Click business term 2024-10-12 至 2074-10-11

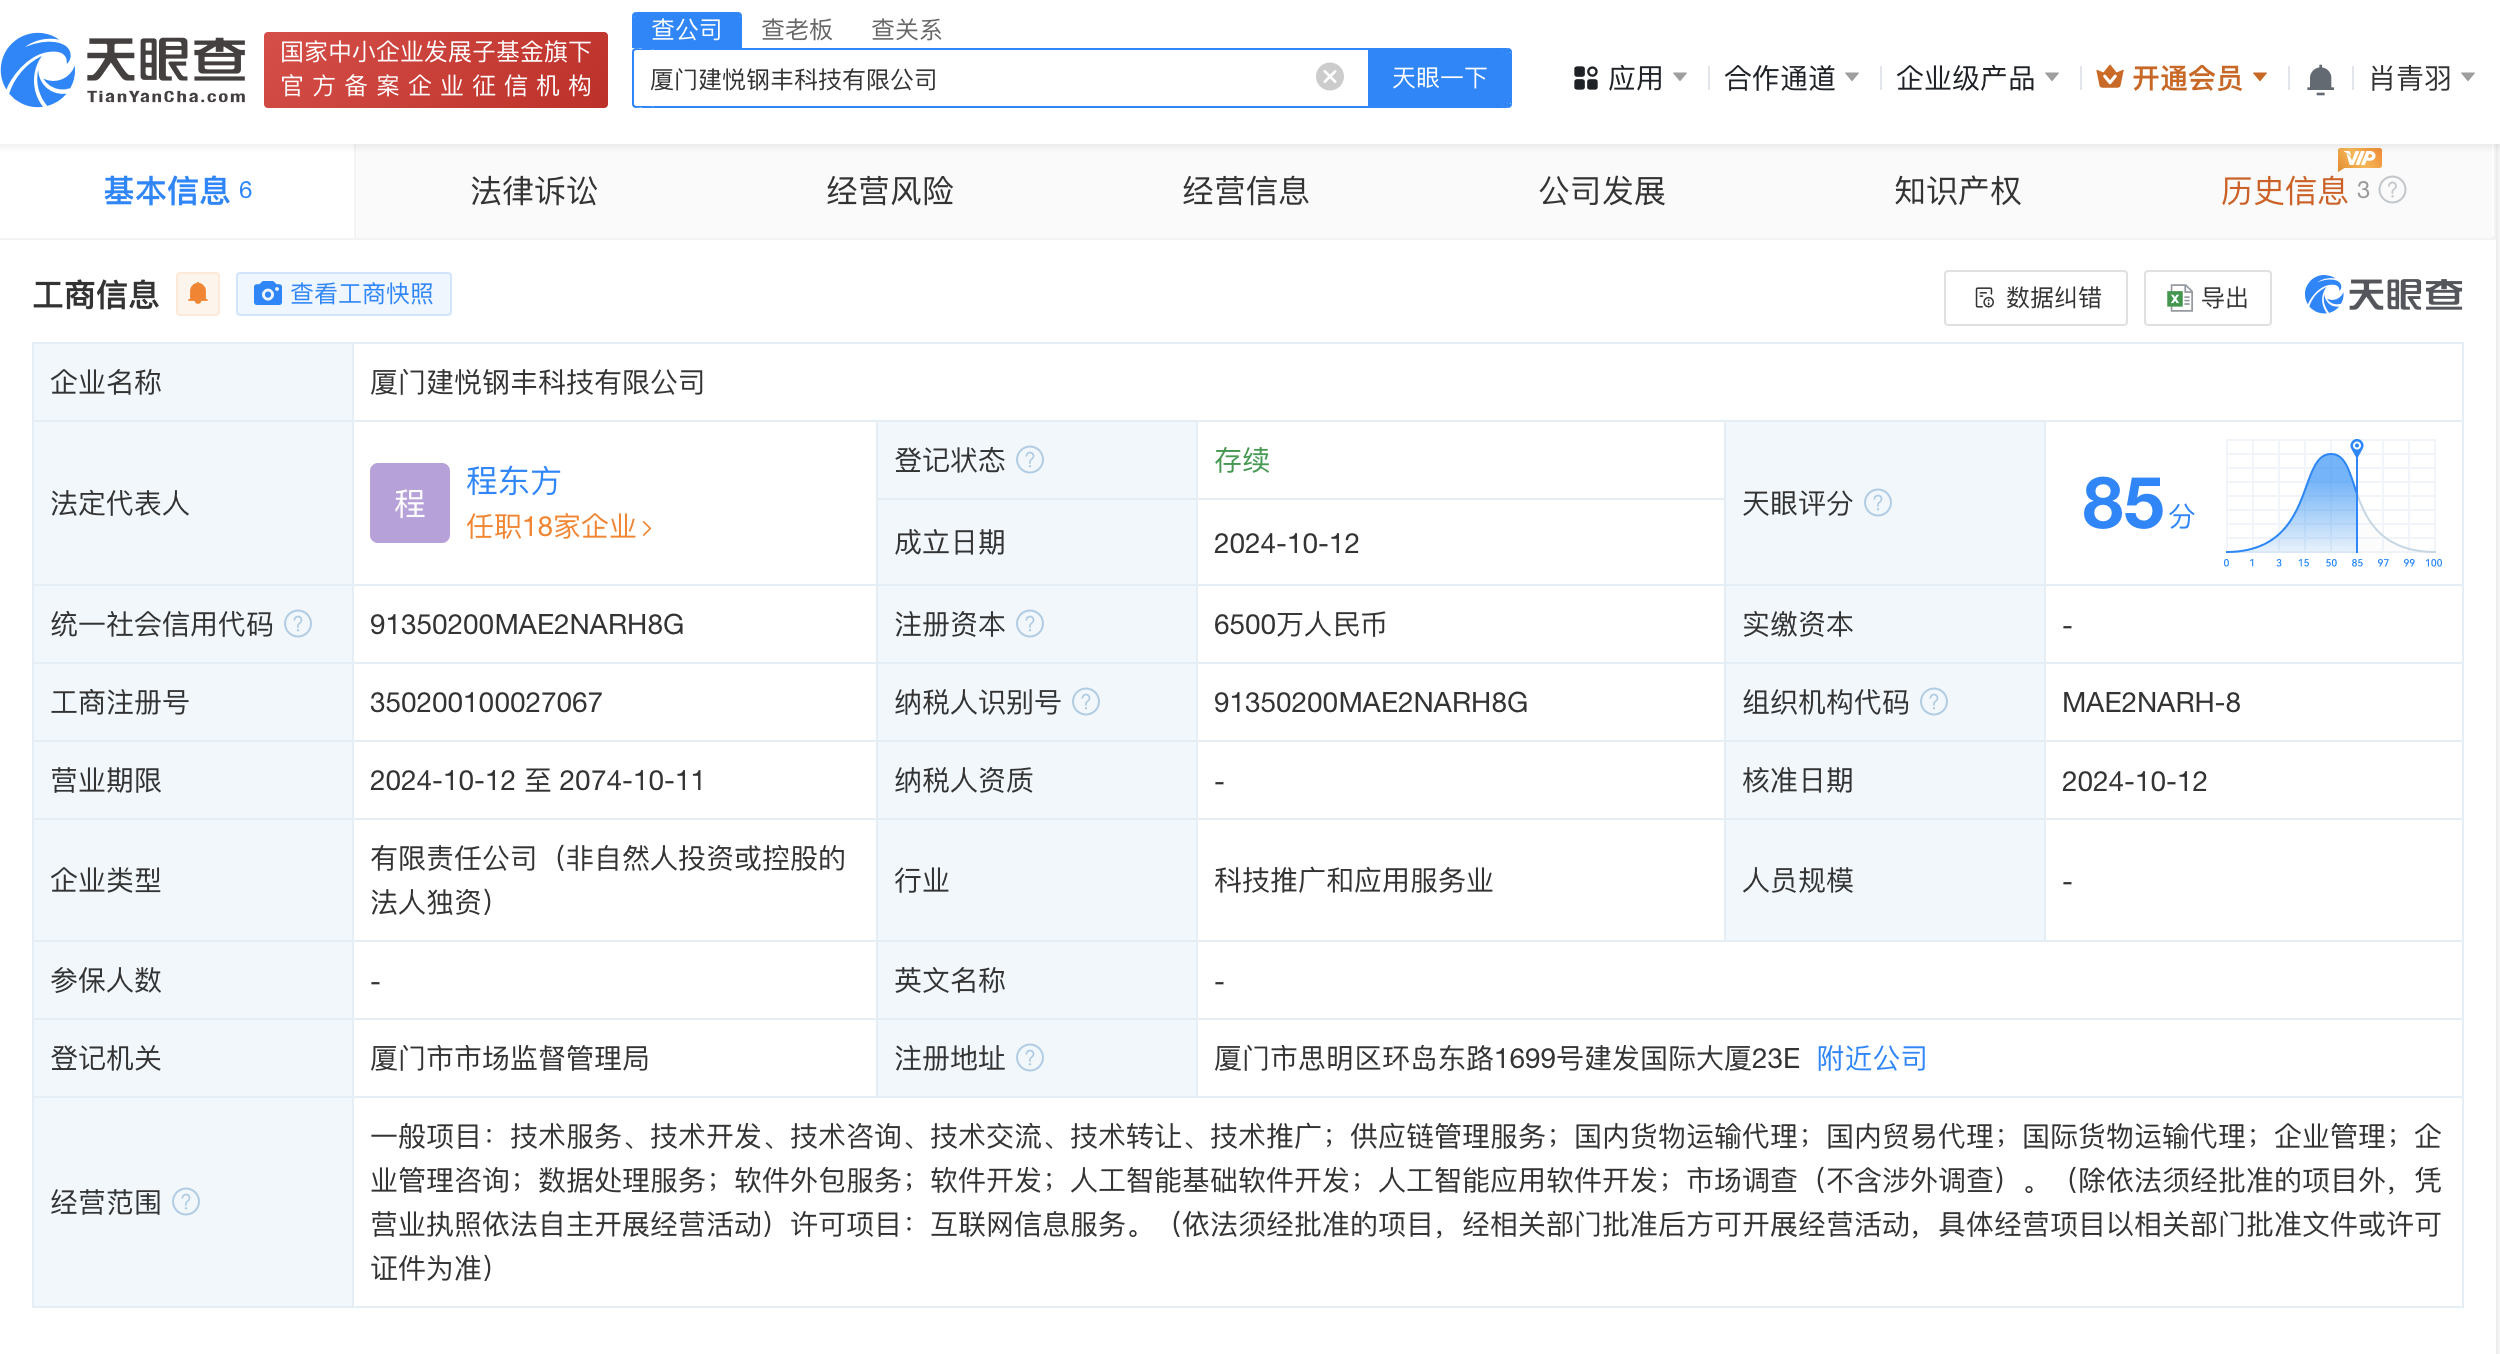(537, 780)
